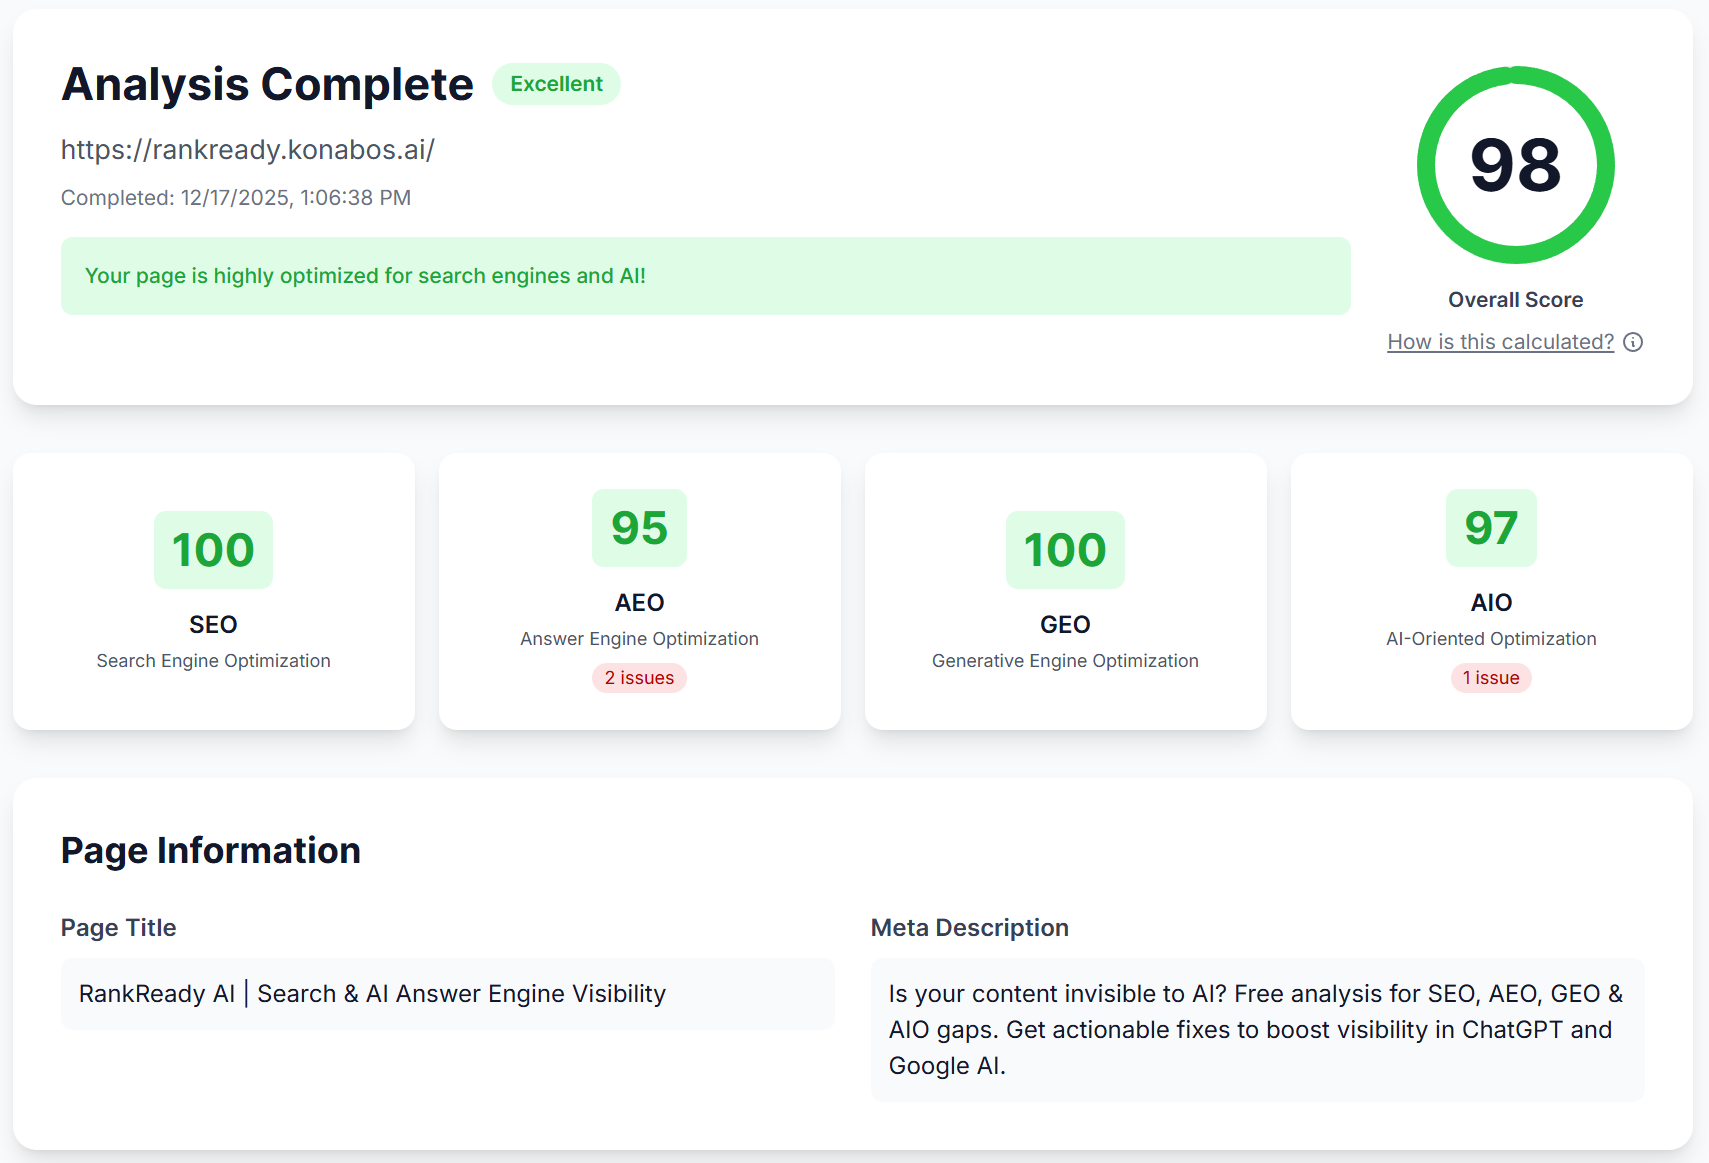1709x1163 pixels.
Task: Open the GEO score card
Action: pyautogui.click(x=1066, y=591)
